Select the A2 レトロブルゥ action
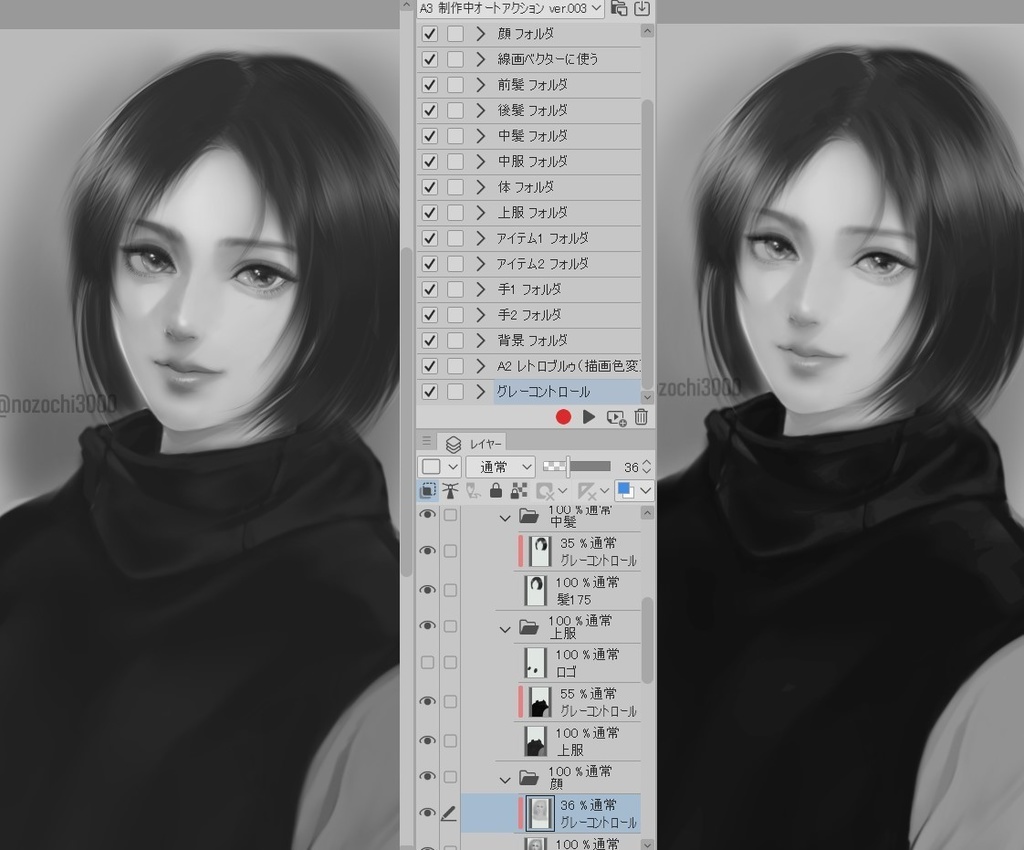 [568, 366]
